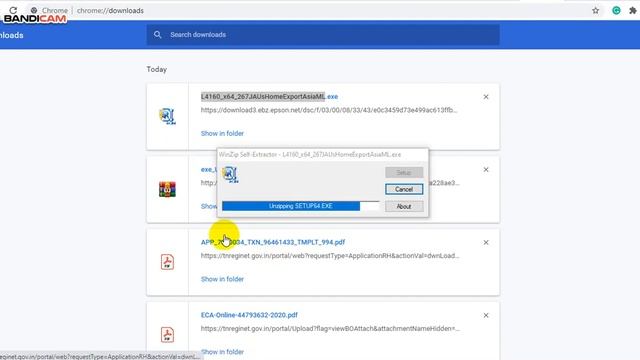Click the Epson installer file icon
The width and height of the screenshot is (640, 360).
[x=167, y=116]
